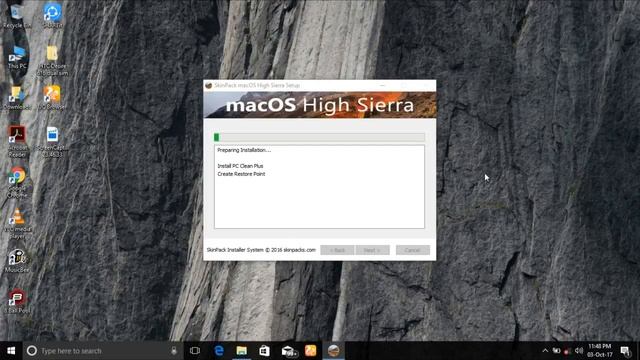Click the Type here to search box
The image size is (640, 360).
pyautogui.click(x=102, y=351)
